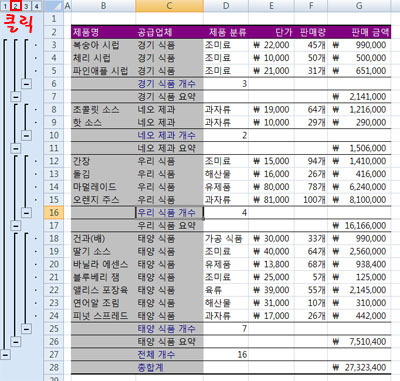Select the 육류 category cell
Screen dimensions: 400x381
226,290
